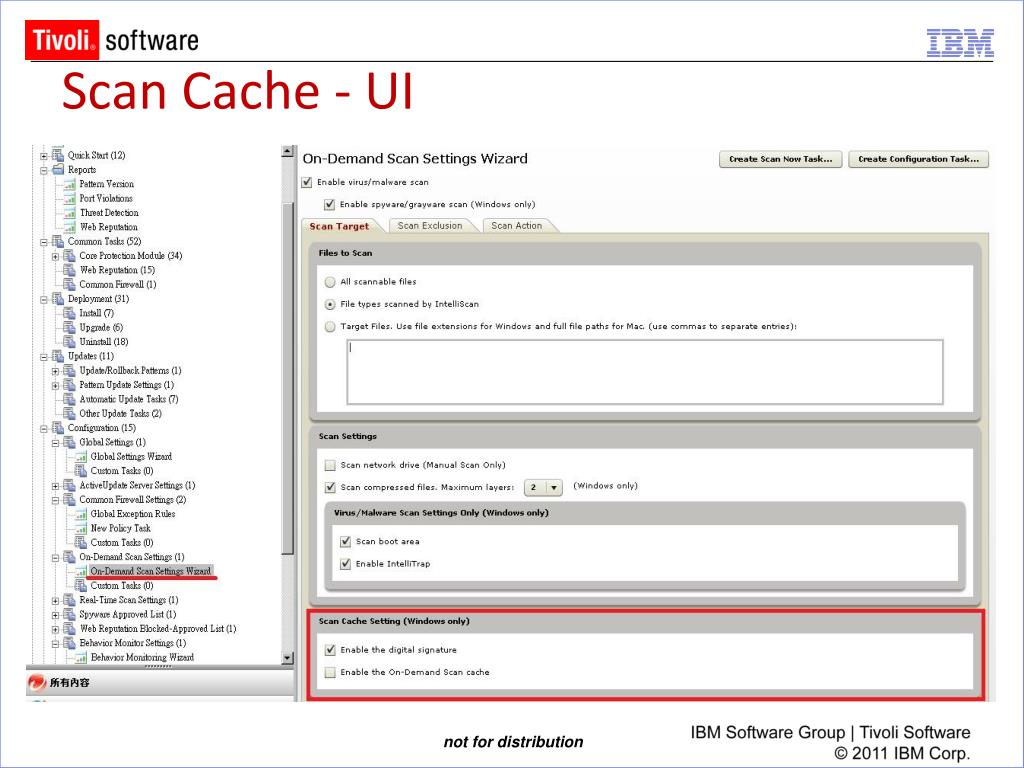Click the tree panel scroll up arrow
This screenshot has width=1024, height=768.
[x=287, y=152]
